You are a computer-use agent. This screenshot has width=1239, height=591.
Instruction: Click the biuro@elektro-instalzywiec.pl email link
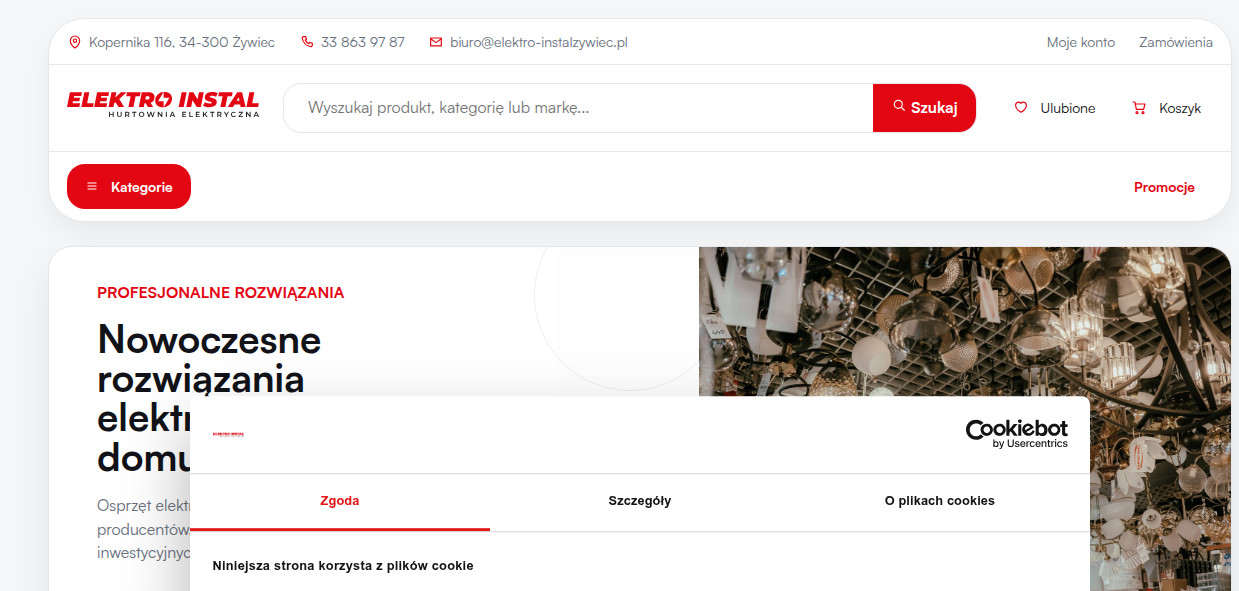tap(538, 42)
